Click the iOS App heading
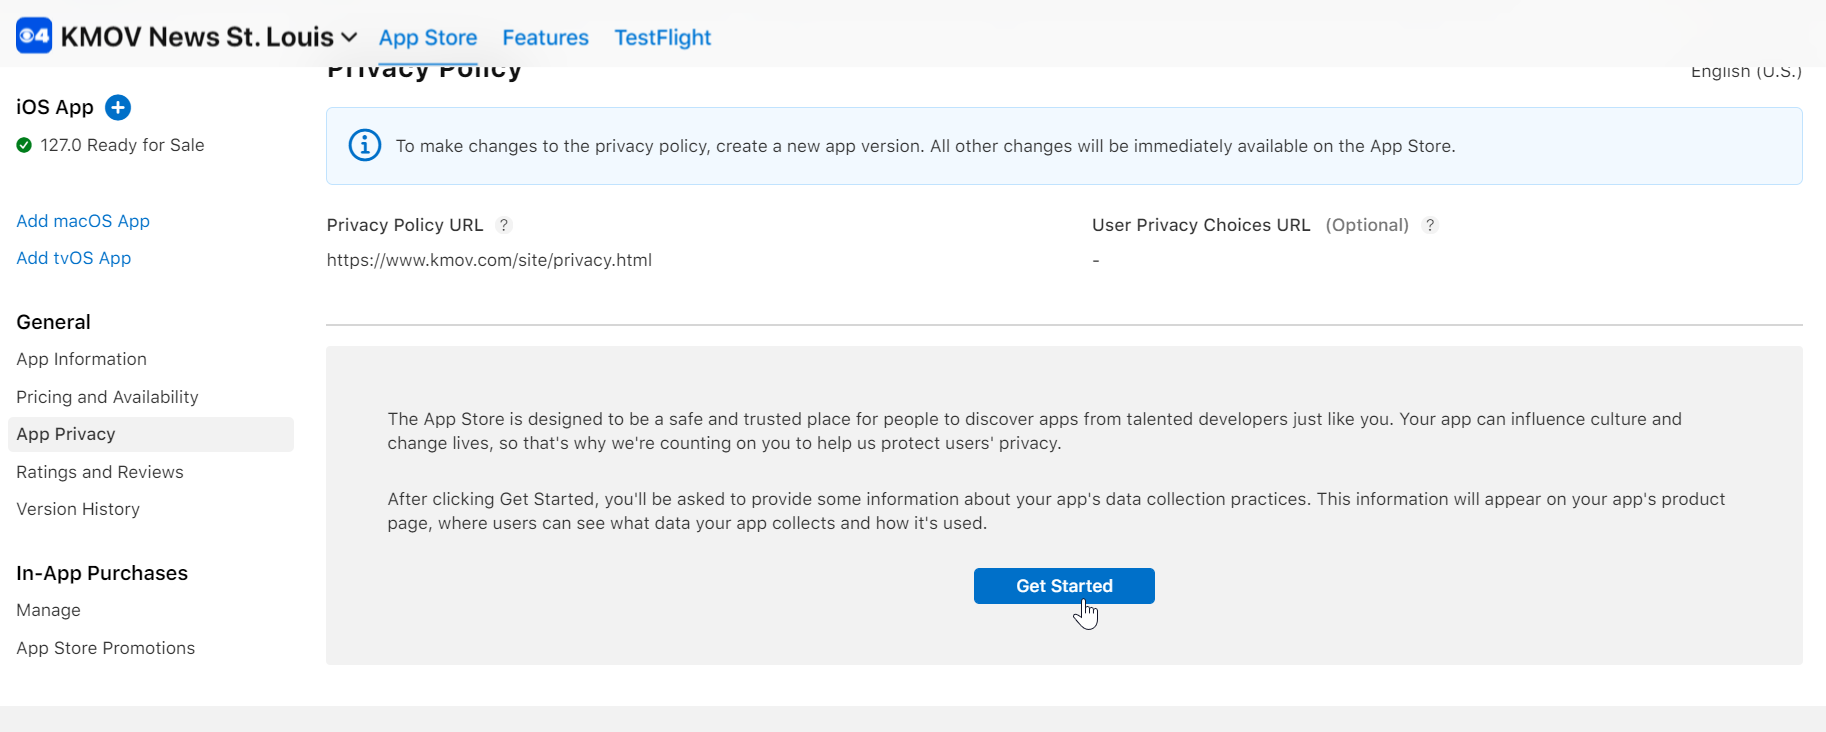The height and width of the screenshot is (732, 1826). click(55, 107)
